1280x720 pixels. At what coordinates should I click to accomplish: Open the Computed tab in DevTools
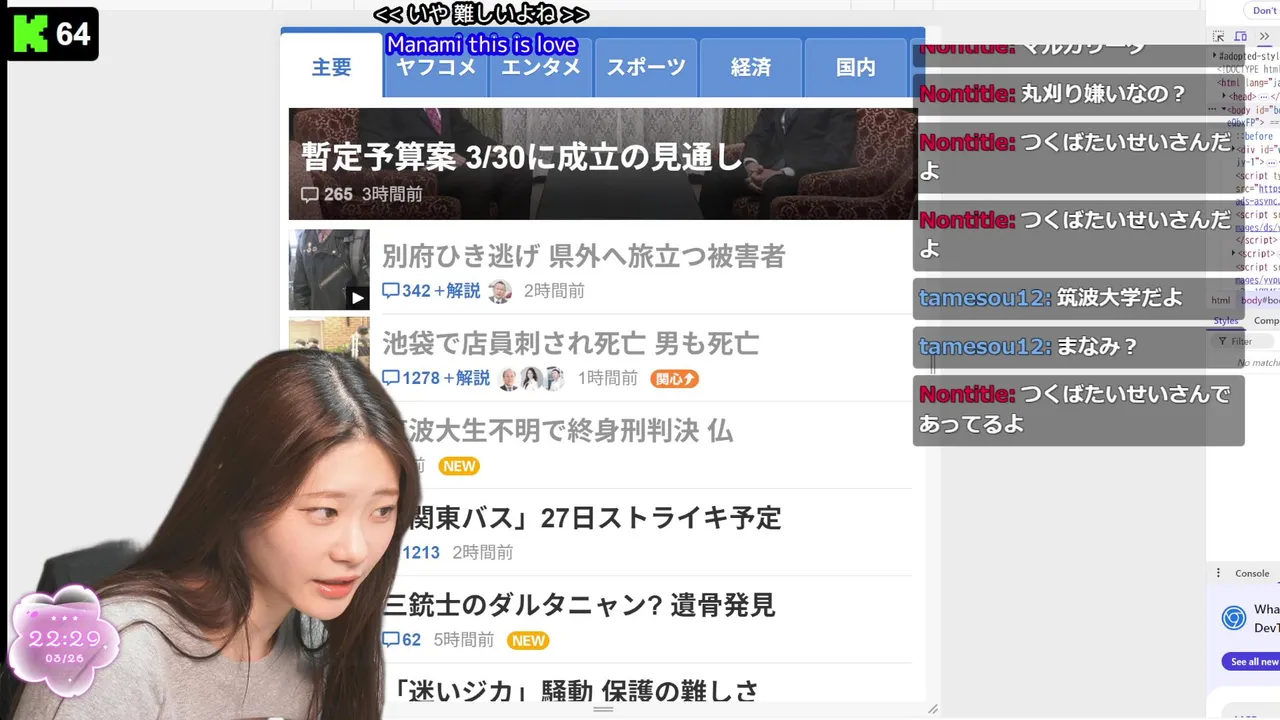(1266, 321)
